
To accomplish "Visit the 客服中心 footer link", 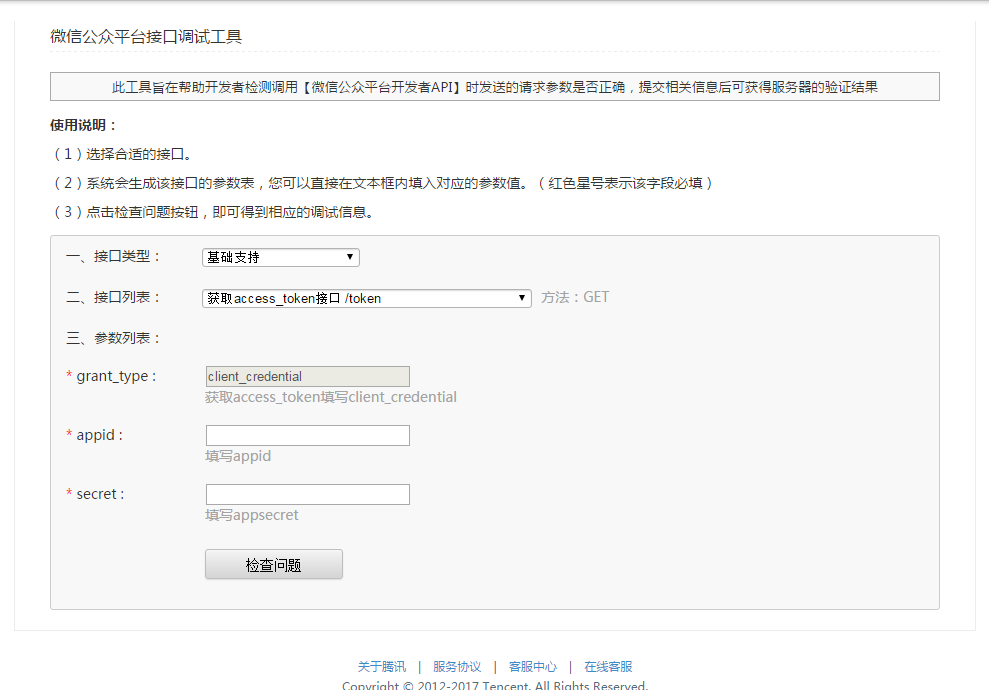I will point(533,667).
